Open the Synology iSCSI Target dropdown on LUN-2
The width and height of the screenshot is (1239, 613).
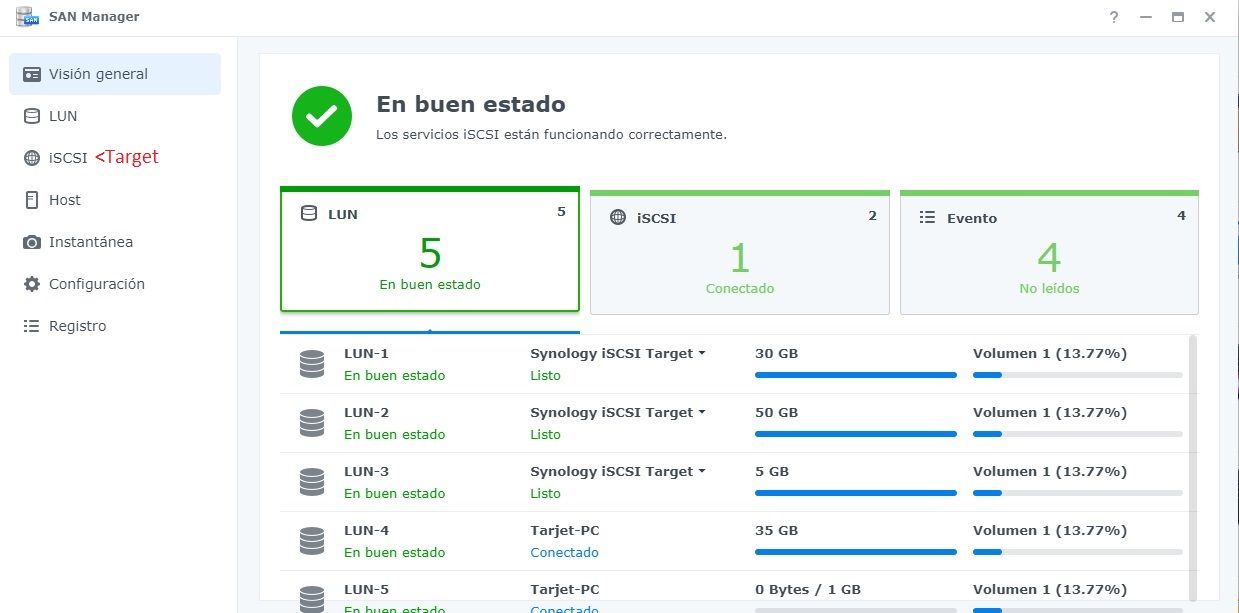pos(704,412)
